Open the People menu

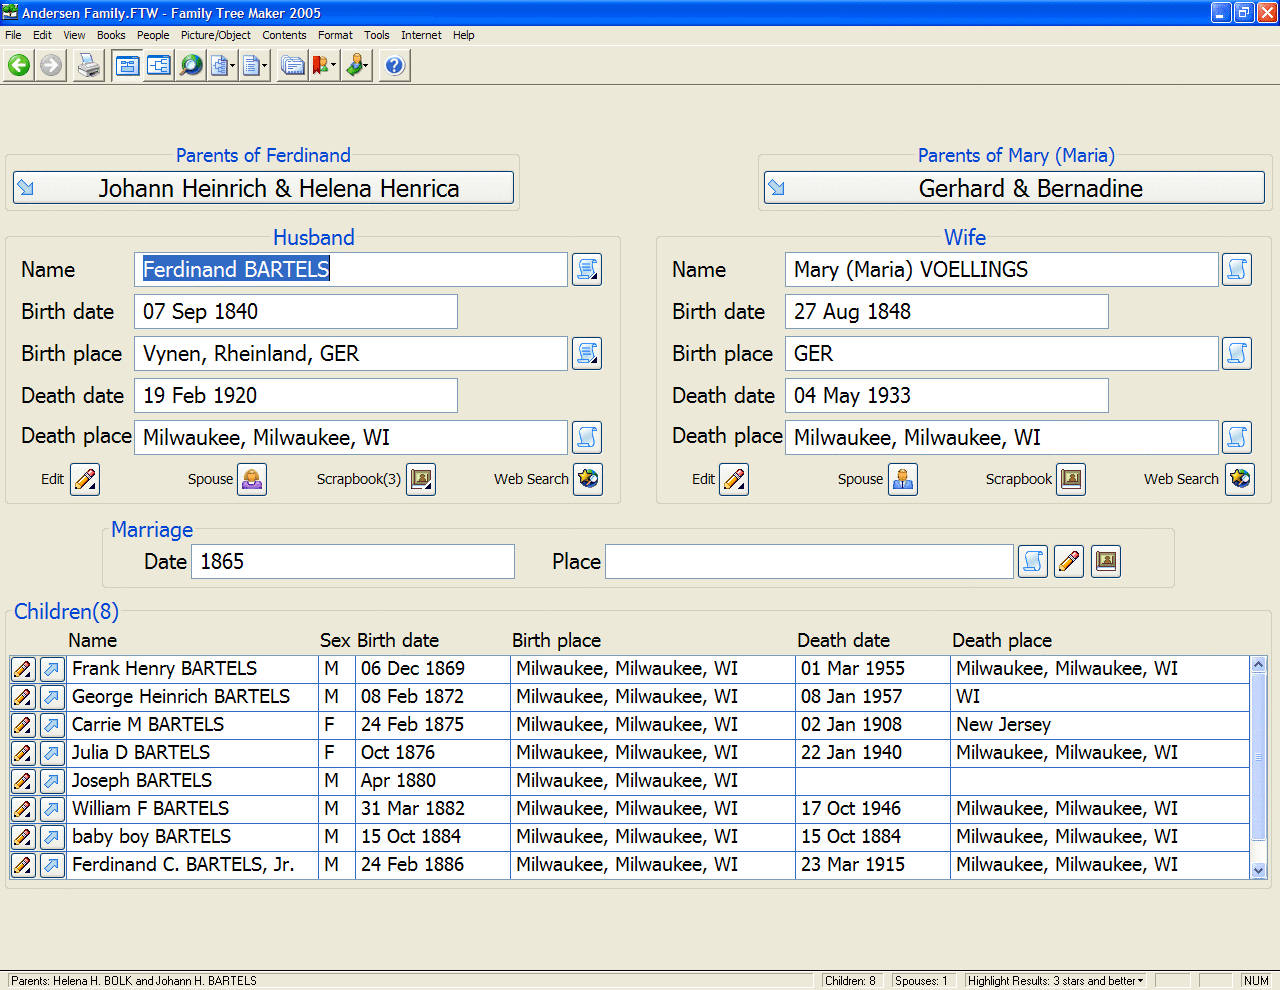153,35
